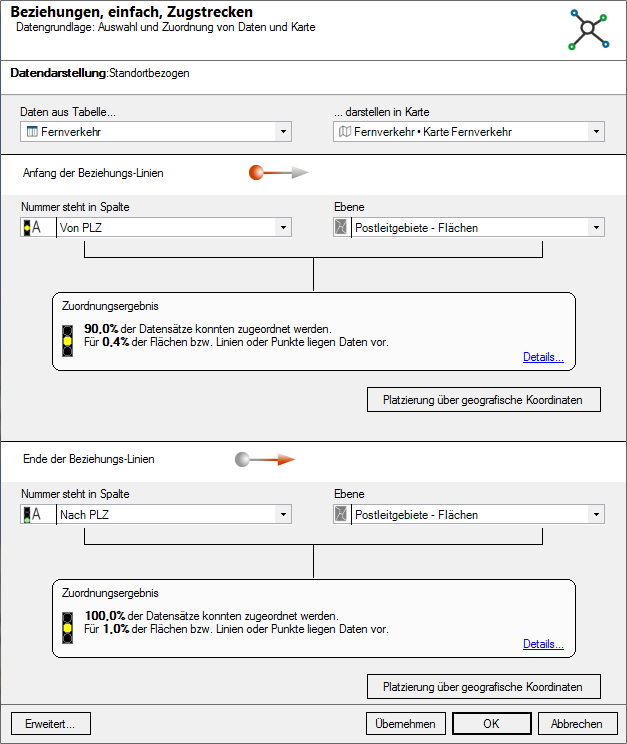The image size is (627, 744).
Task: Click the Übernehmen button
Action: click(x=405, y=724)
